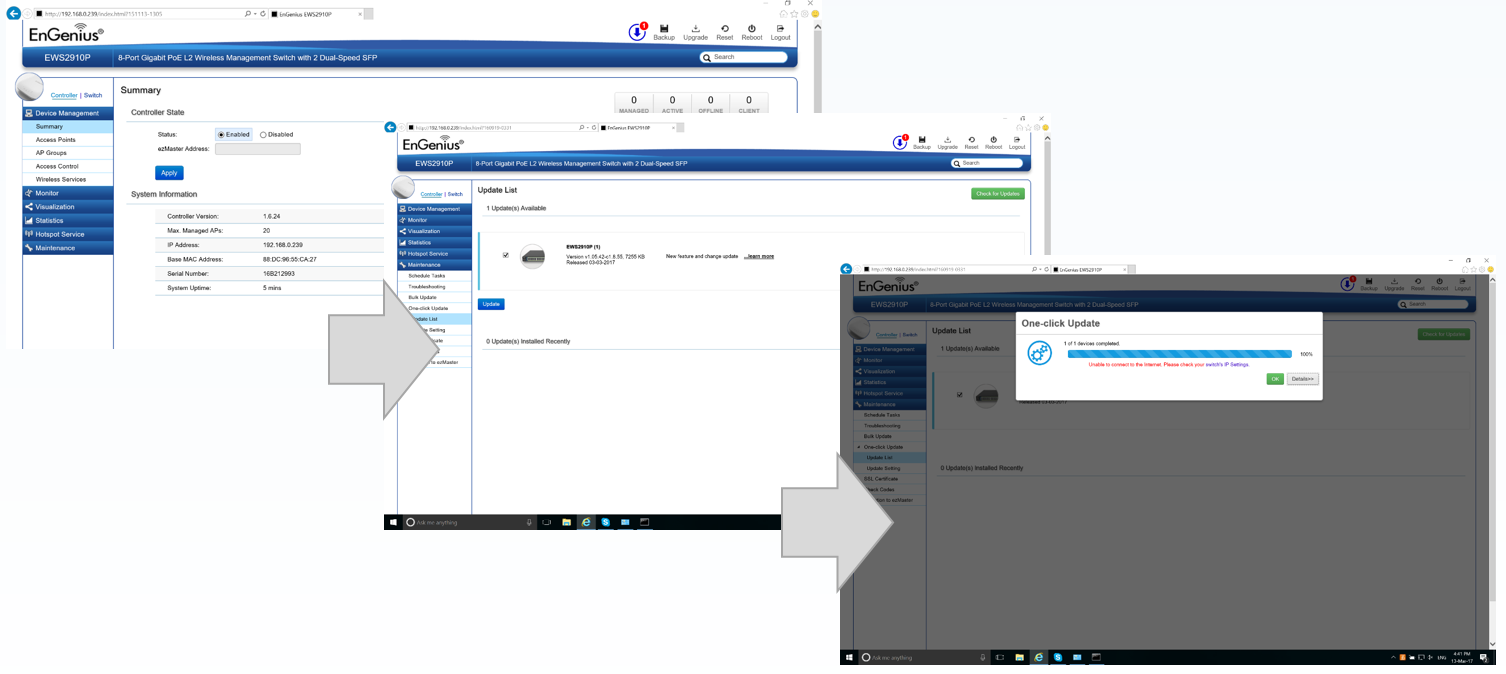Select the Disabled status radio button
This screenshot has width=1506, height=674.
[263, 134]
